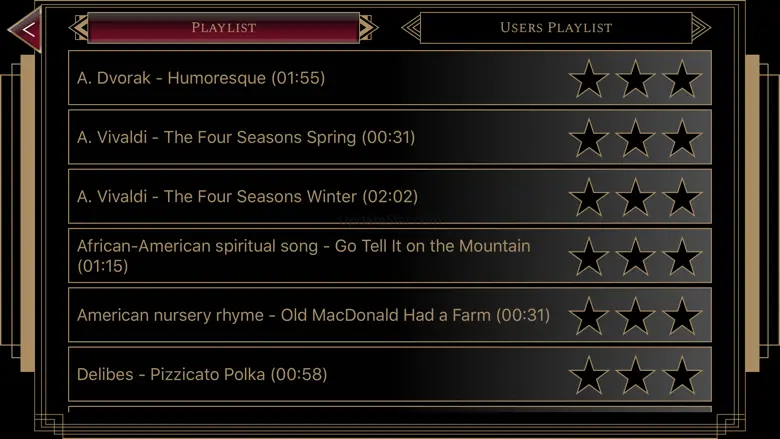Switch to the Playlist tab
Image resolution: width=780 pixels, height=439 pixels.
[x=223, y=28]
